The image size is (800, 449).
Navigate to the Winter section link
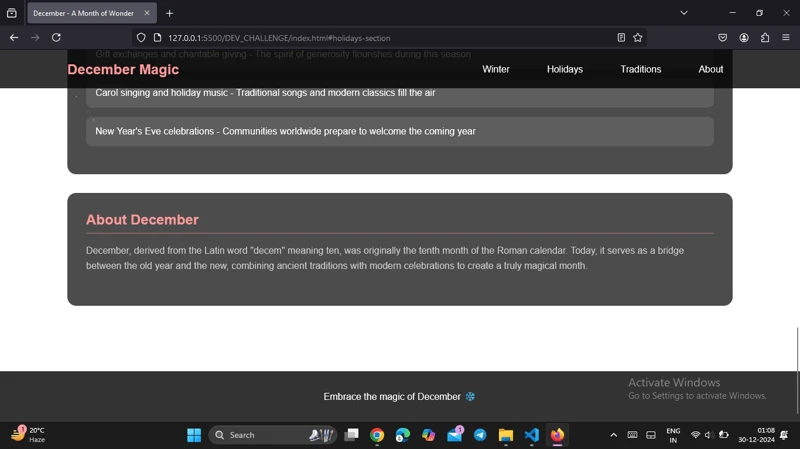pyautogui.click(x=496, y=69)
